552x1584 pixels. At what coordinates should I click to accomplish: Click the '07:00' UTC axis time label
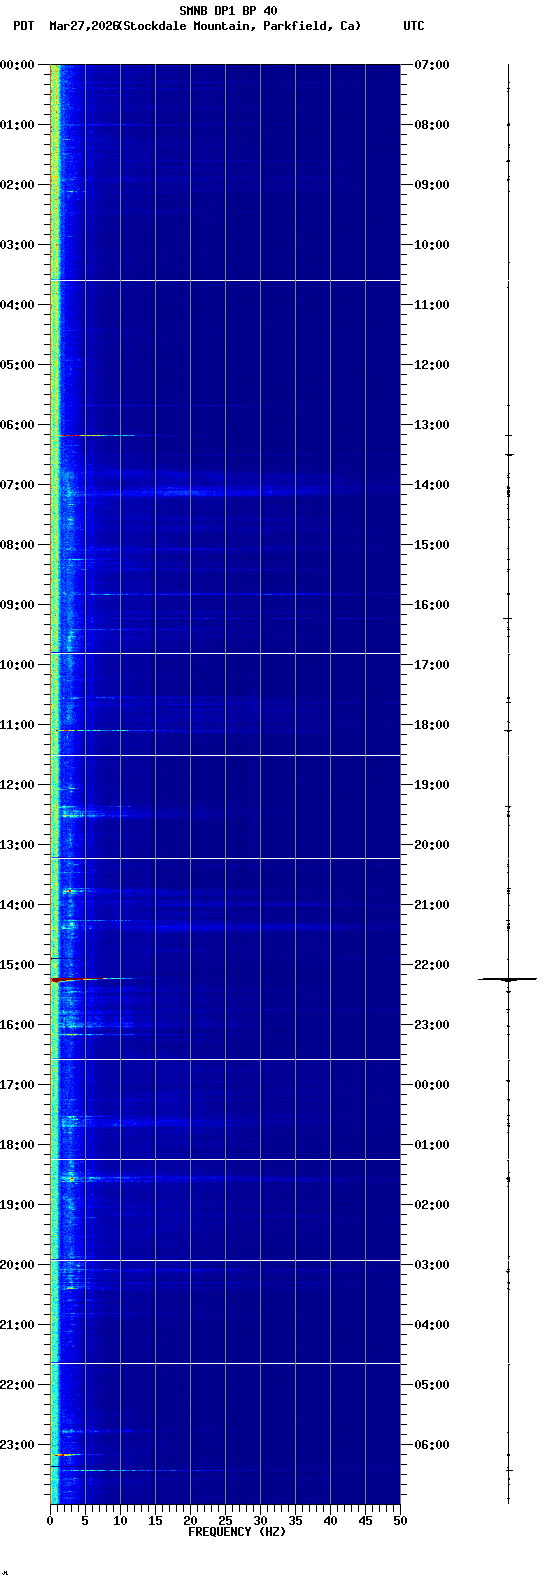coord(431,65)
